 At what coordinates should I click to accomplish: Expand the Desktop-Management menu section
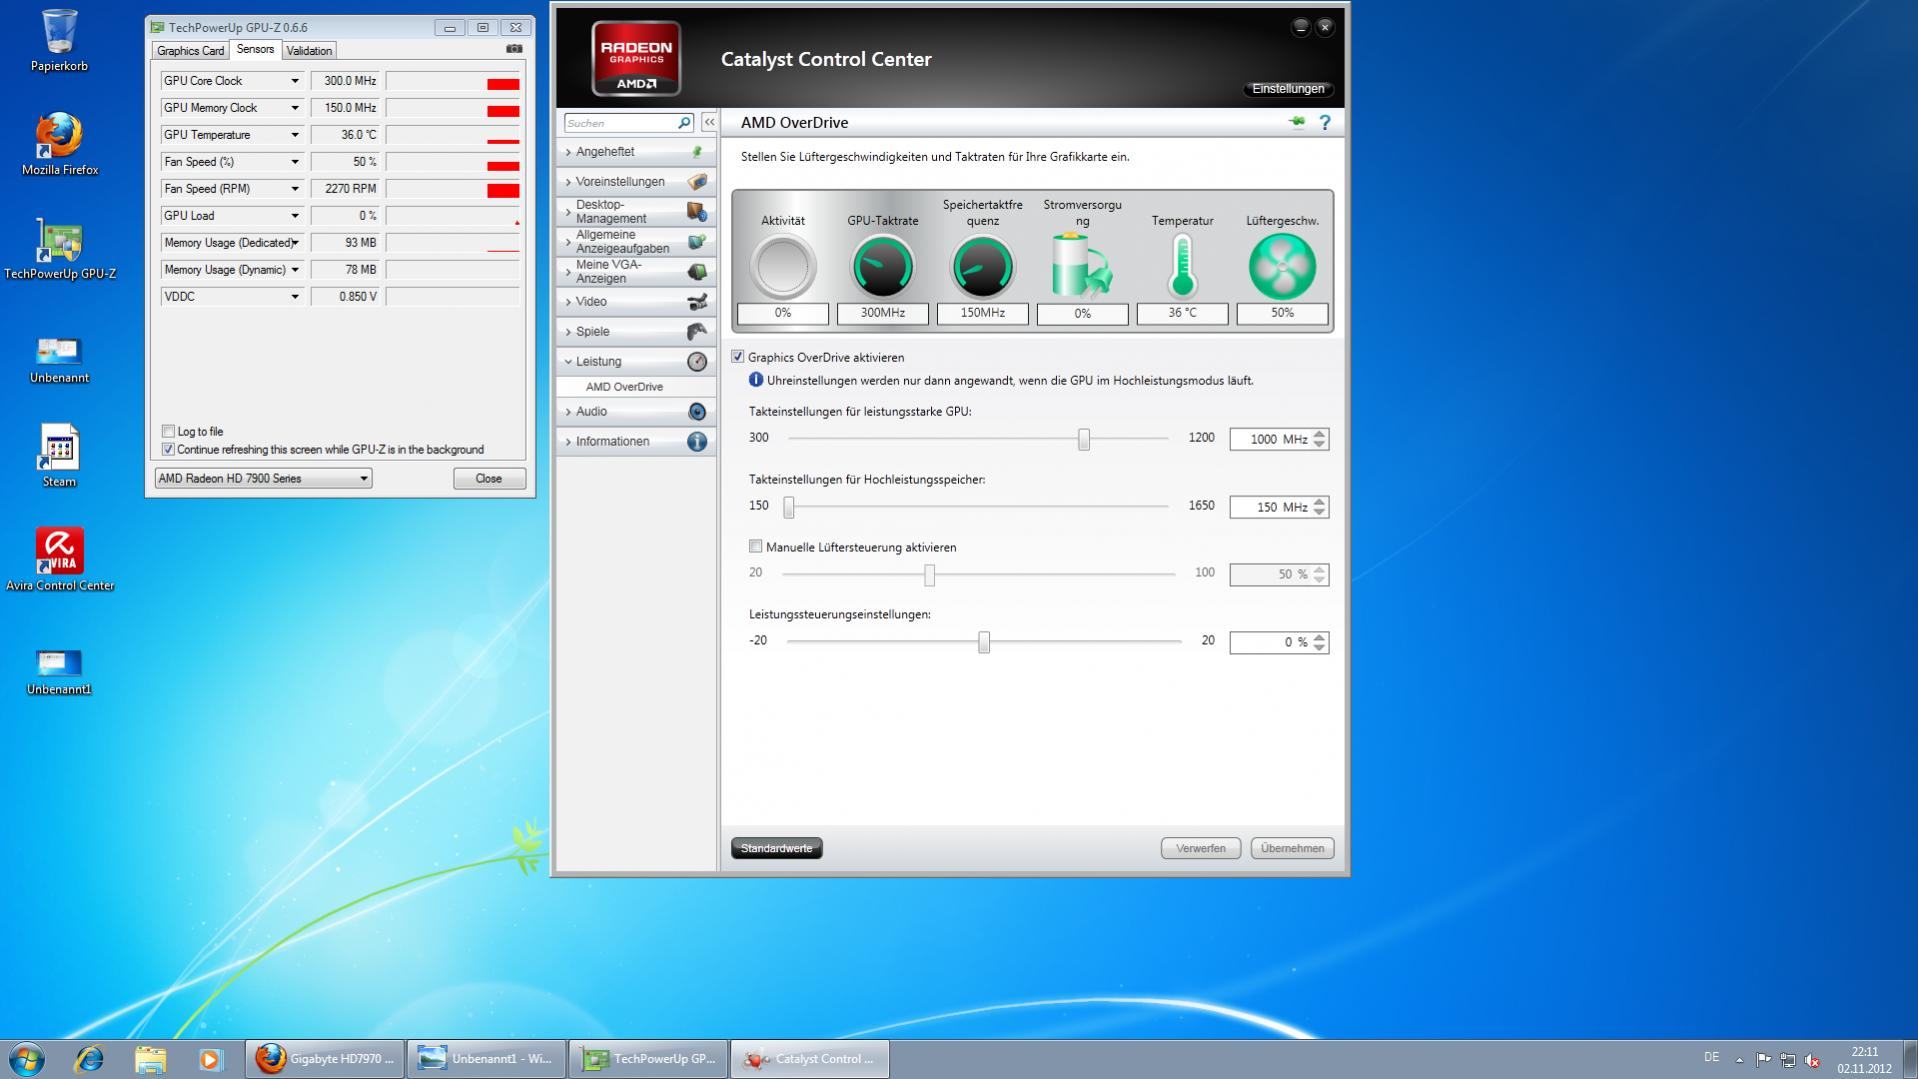coord(636,212)
